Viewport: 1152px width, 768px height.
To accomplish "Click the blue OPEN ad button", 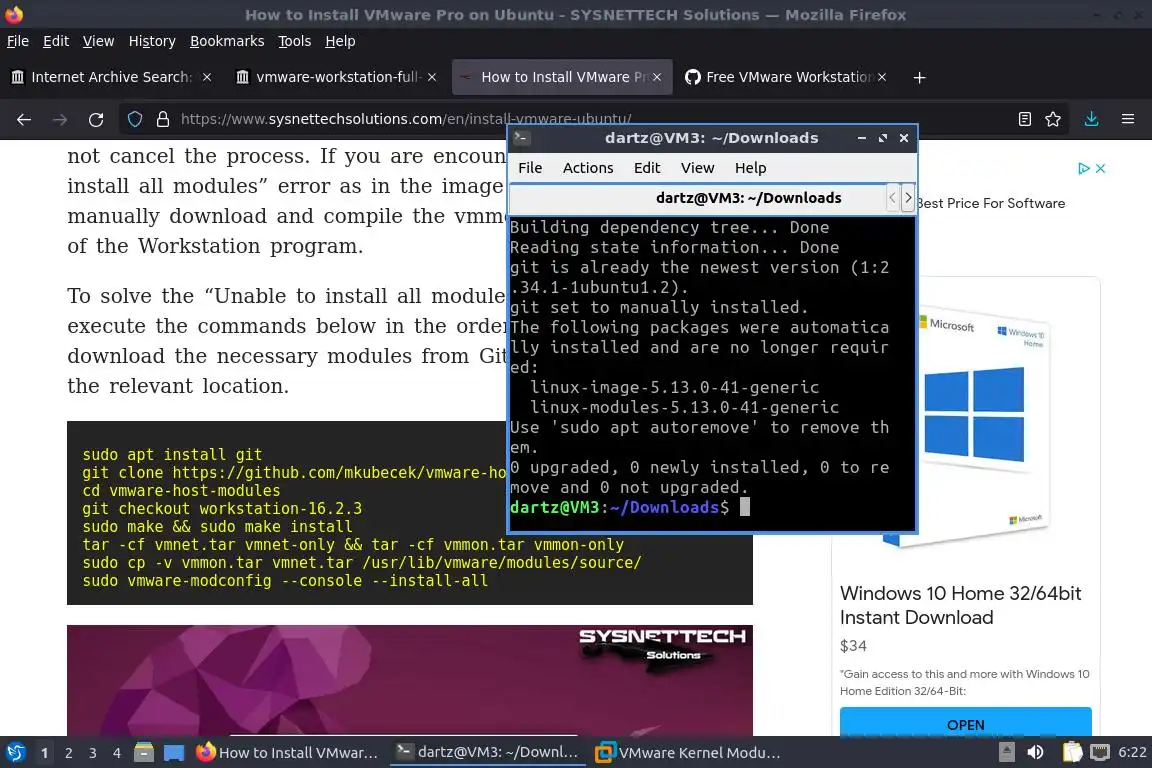I will 965,723.
